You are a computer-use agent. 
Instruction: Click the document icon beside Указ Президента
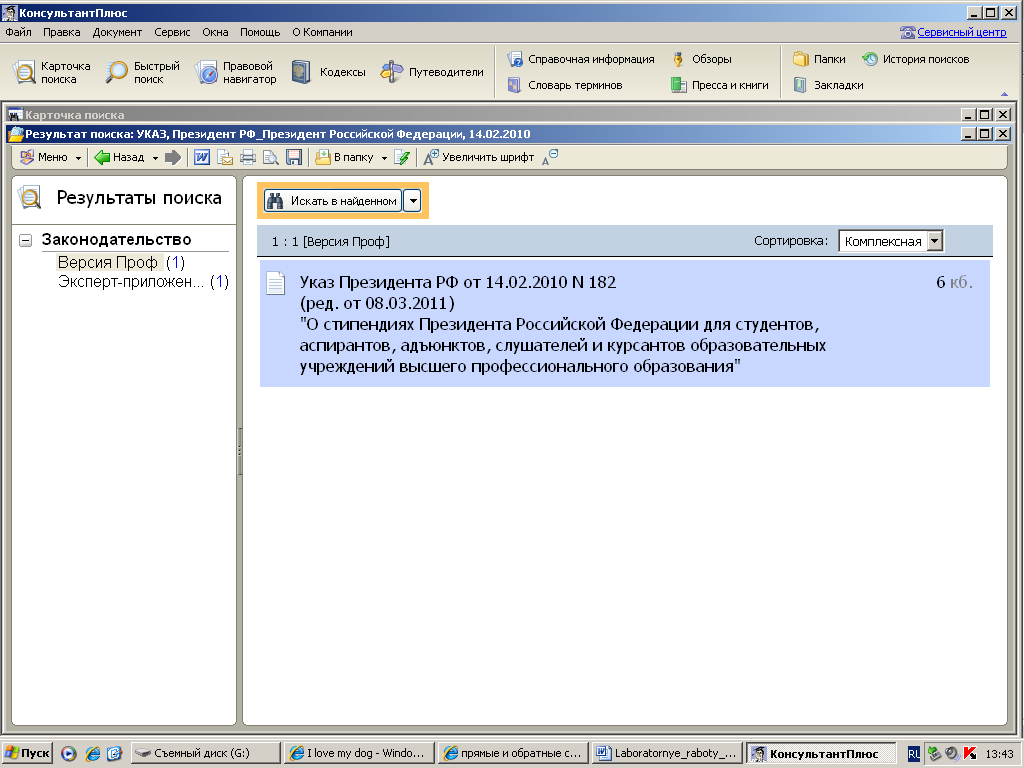(x=276, y=283)
